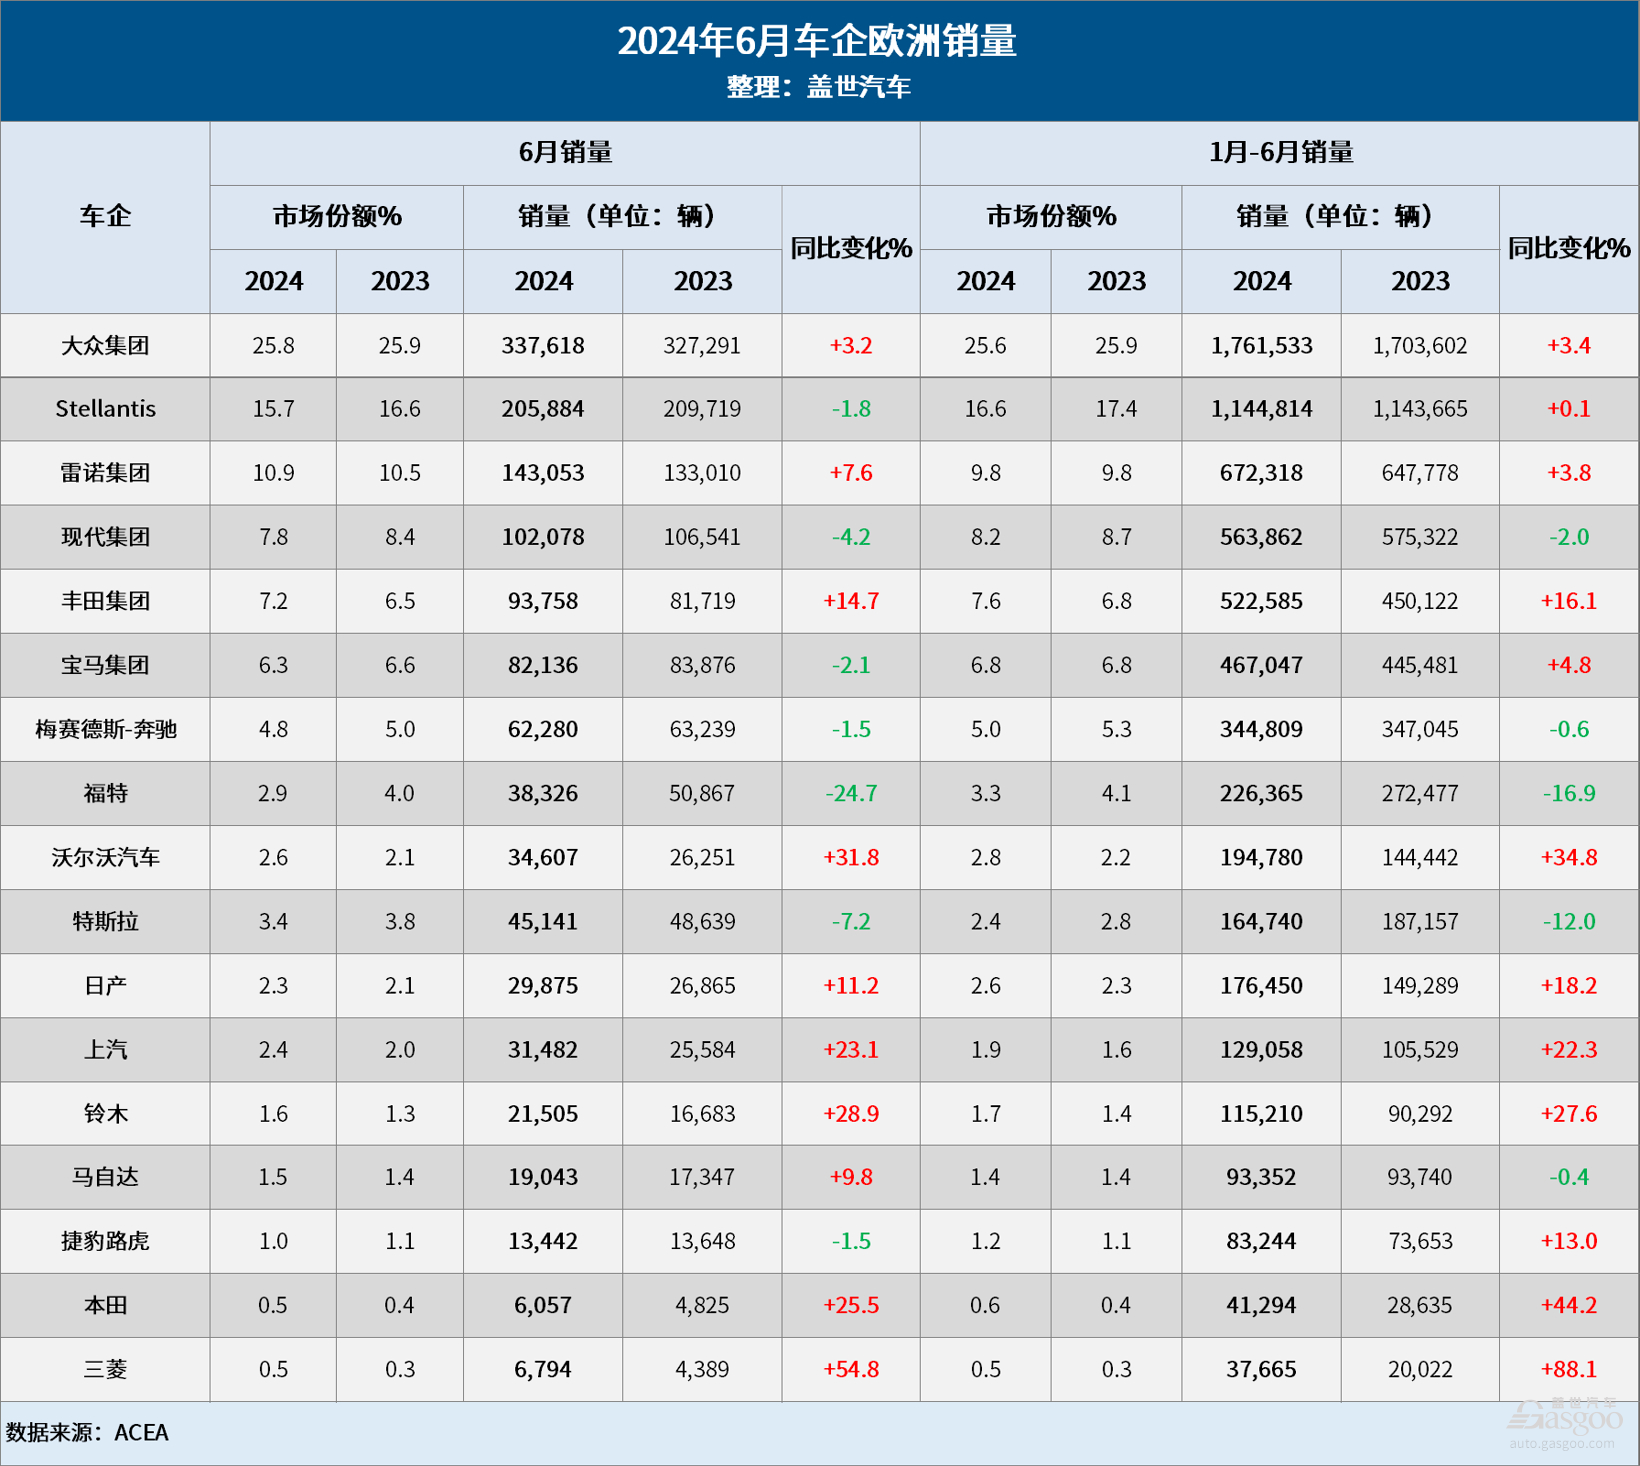Click the +44.2 change for 本田

(1569, 1305)
